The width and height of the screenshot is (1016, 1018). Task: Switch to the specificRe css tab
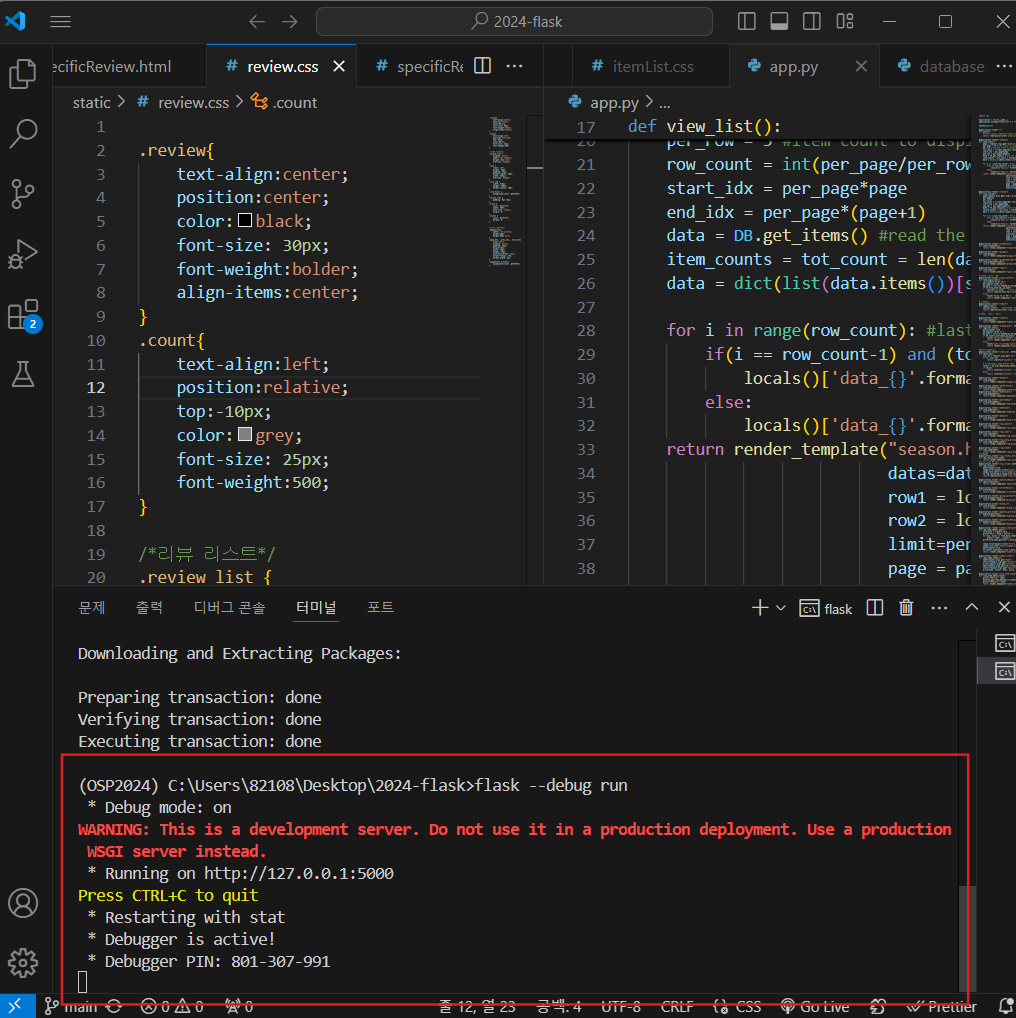[x=420, y=66]
